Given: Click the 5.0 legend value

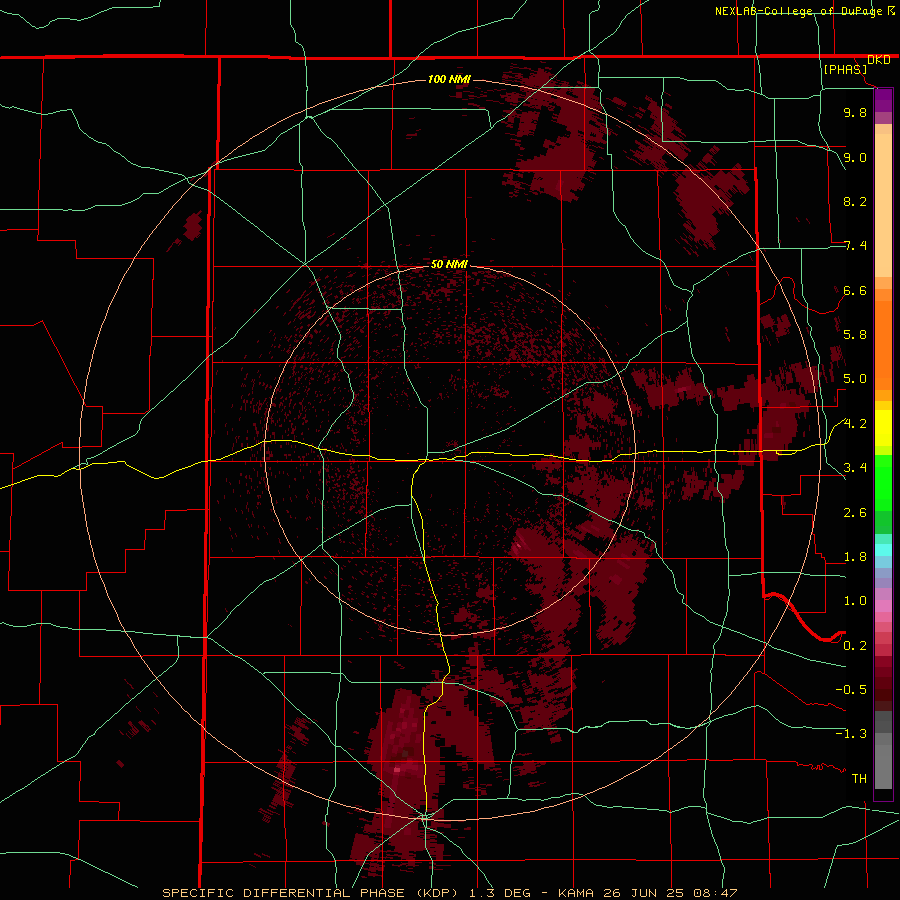Looking at the screenshot, I should click(x=855, y=379).
